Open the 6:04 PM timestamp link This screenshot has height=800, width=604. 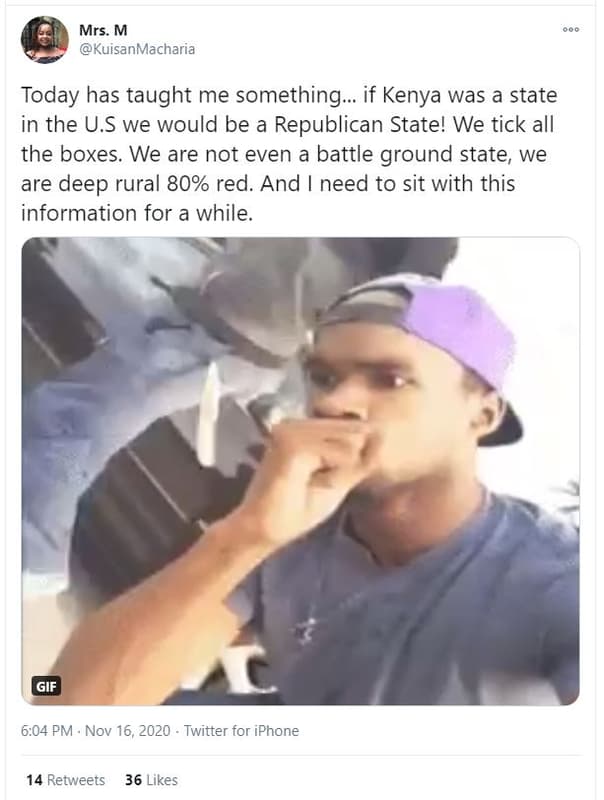46,731
